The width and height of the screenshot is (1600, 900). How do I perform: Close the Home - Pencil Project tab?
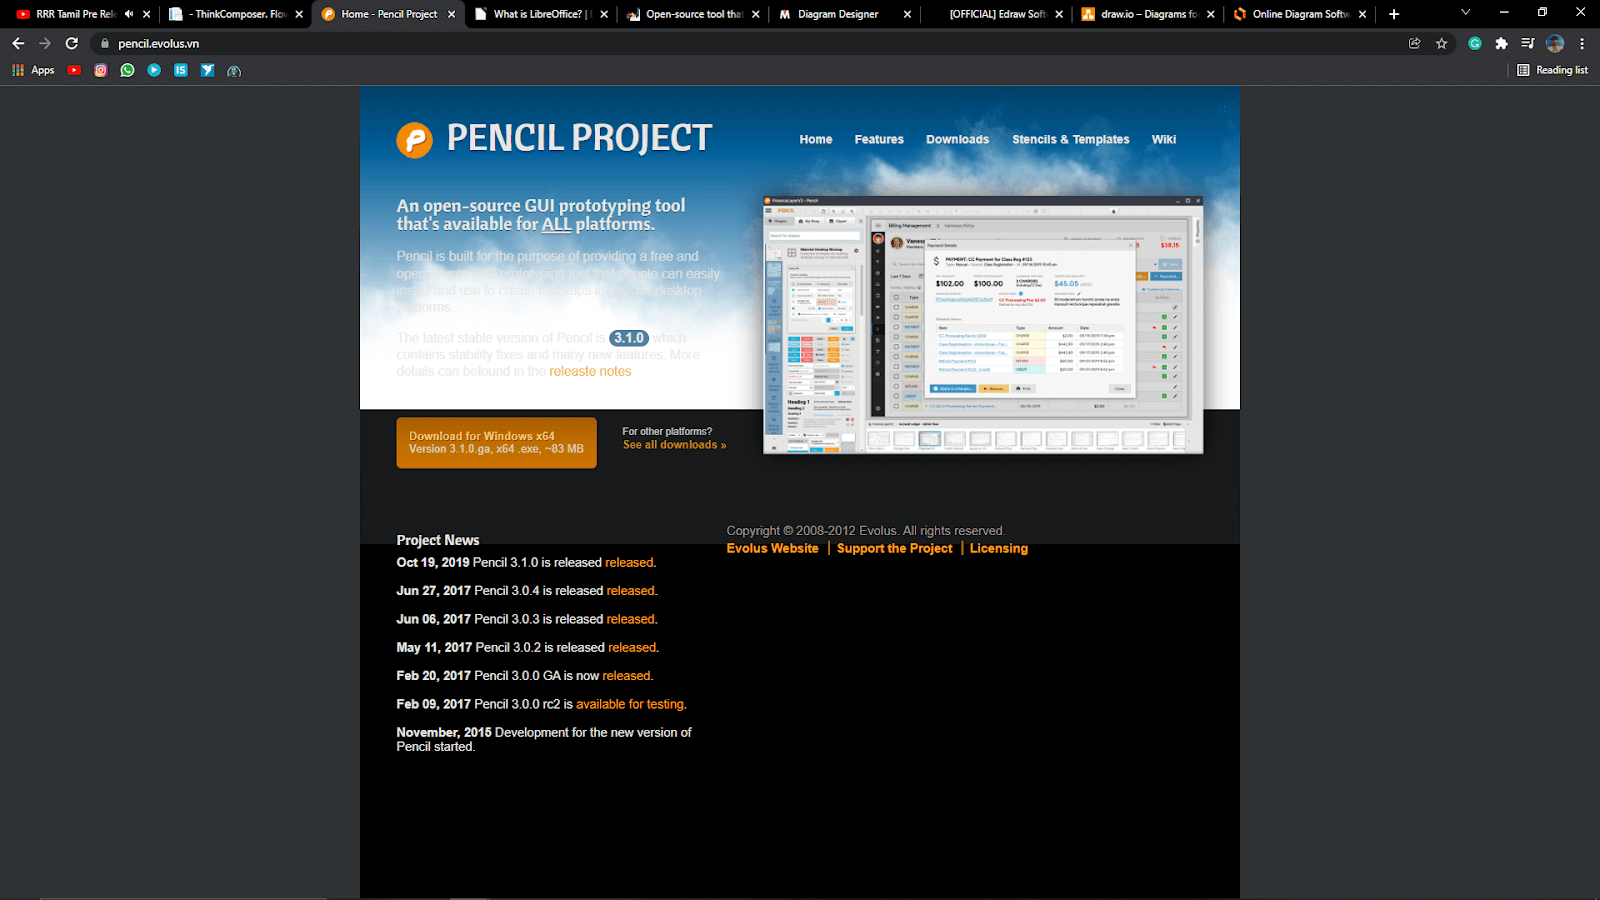click(x=451, y=14)
